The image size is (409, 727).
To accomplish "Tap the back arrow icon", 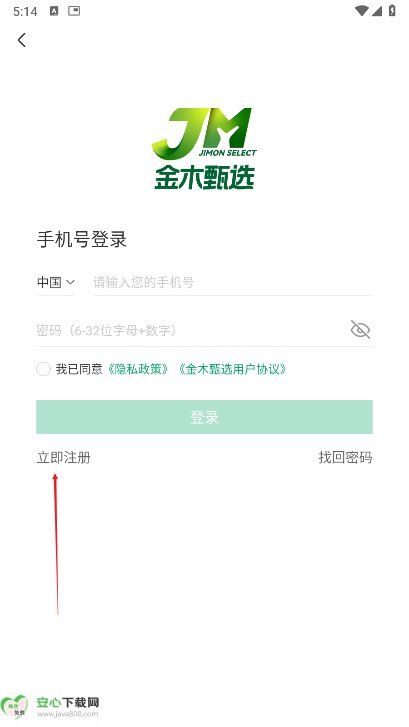I will point(21,40).
